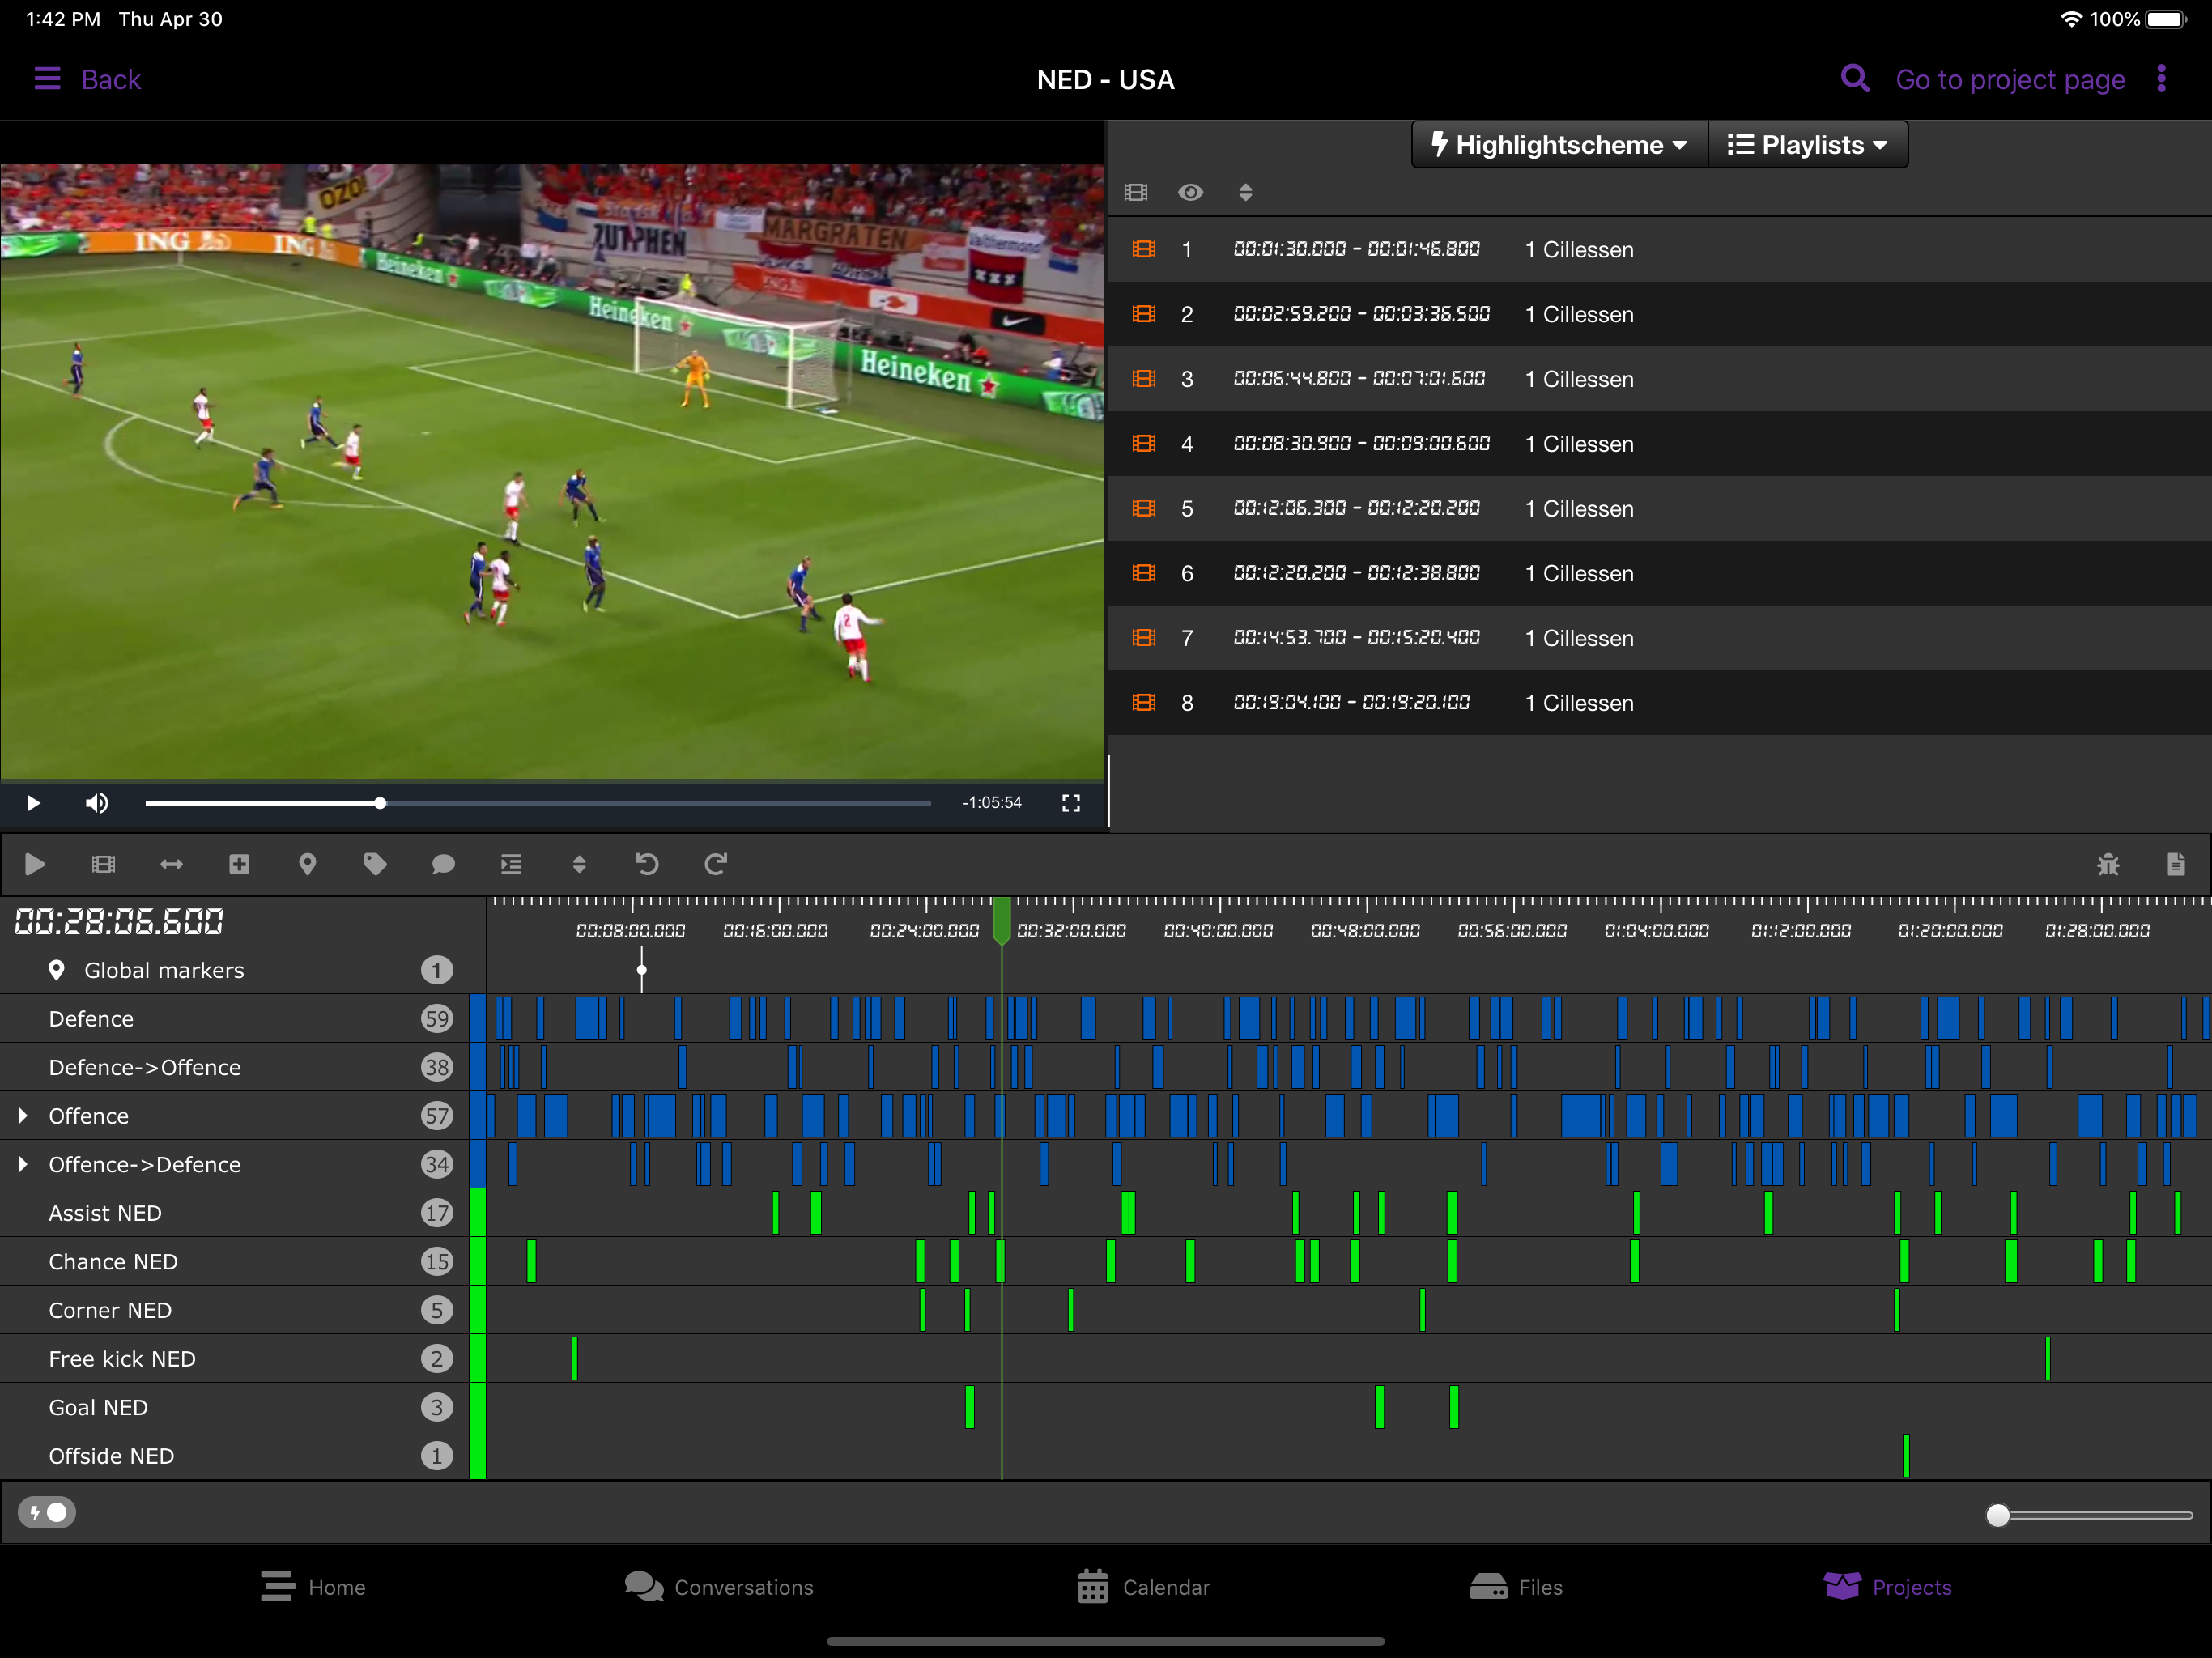Add a marker with the pin tool
The height and width of the screenshot is (1658, 2212).
click(307, 864)
